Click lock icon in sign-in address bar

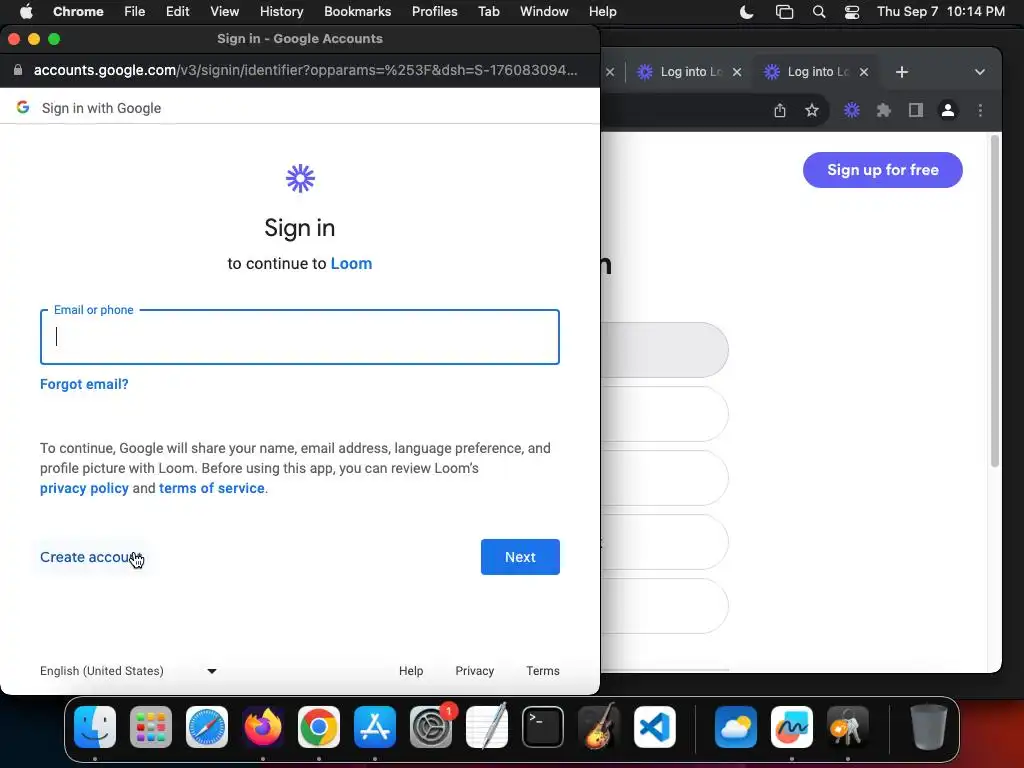18,70
